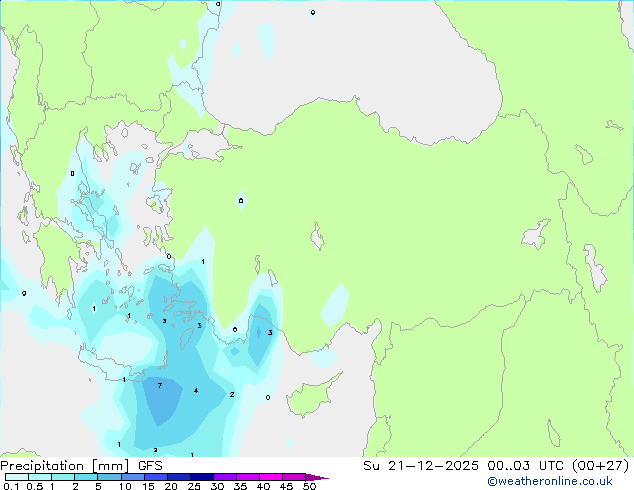Screen dimensions: 634x490
Task: Click the 25–30 mm dark blue swatch
Action: point(201,477)
